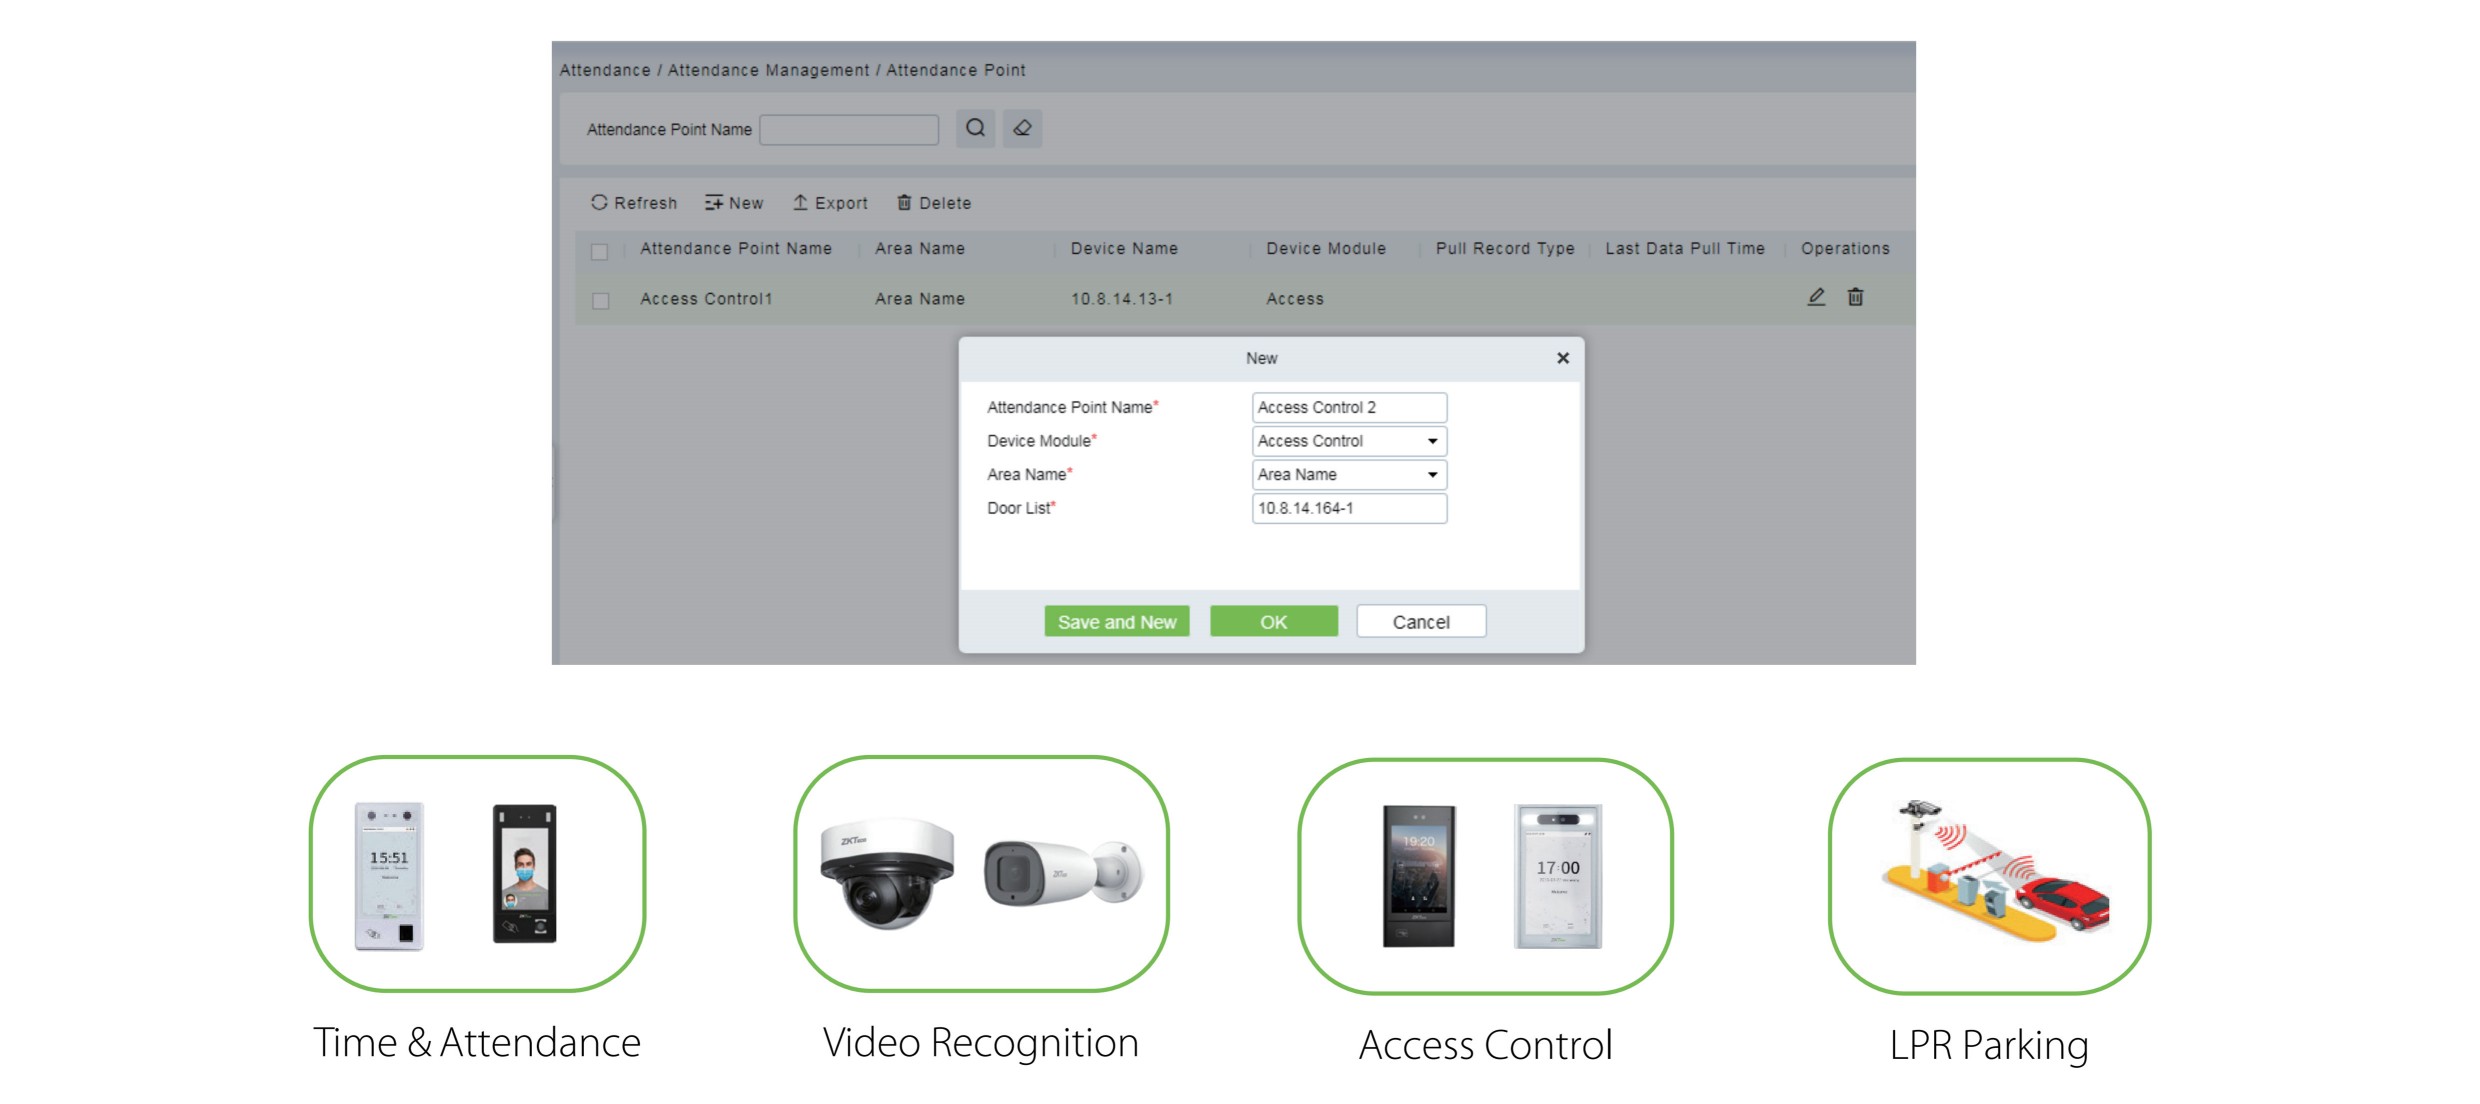Click Save and New button
Viewport: 2480px width, 1104px height.
coord(1117,621)
